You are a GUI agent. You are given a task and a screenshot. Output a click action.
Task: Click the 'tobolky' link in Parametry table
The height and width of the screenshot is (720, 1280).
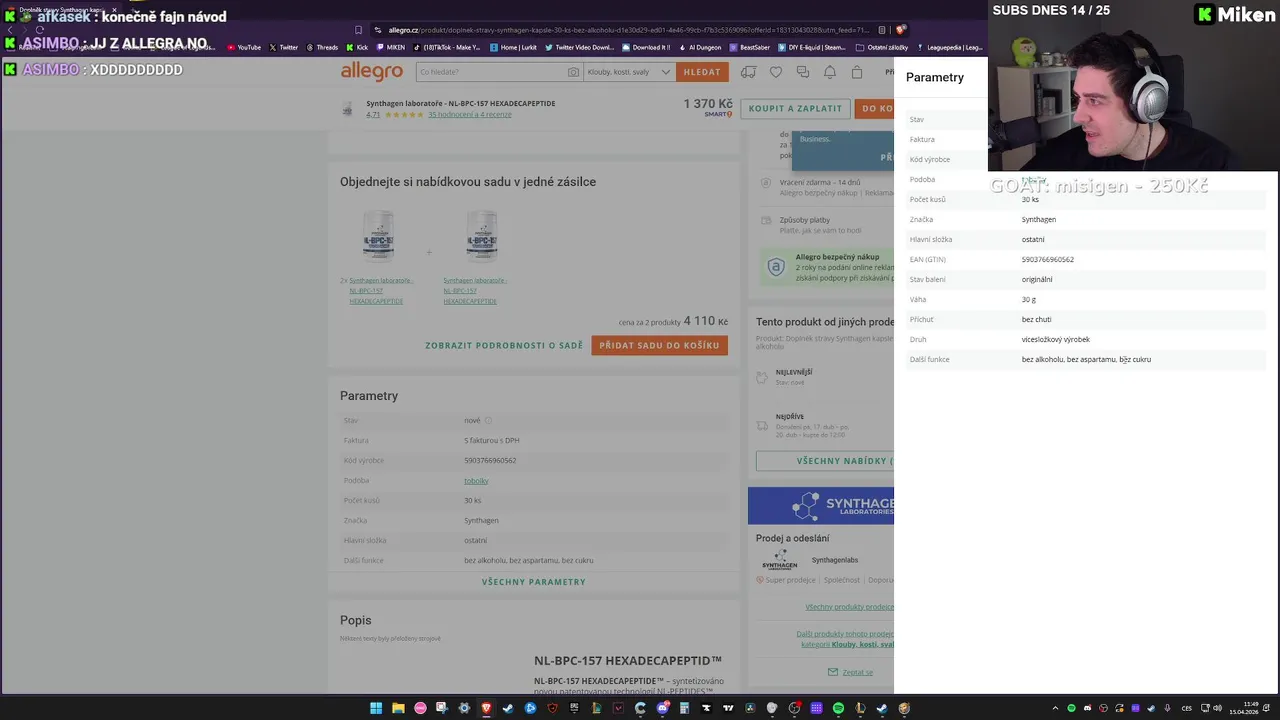click(x=476, y=481)
